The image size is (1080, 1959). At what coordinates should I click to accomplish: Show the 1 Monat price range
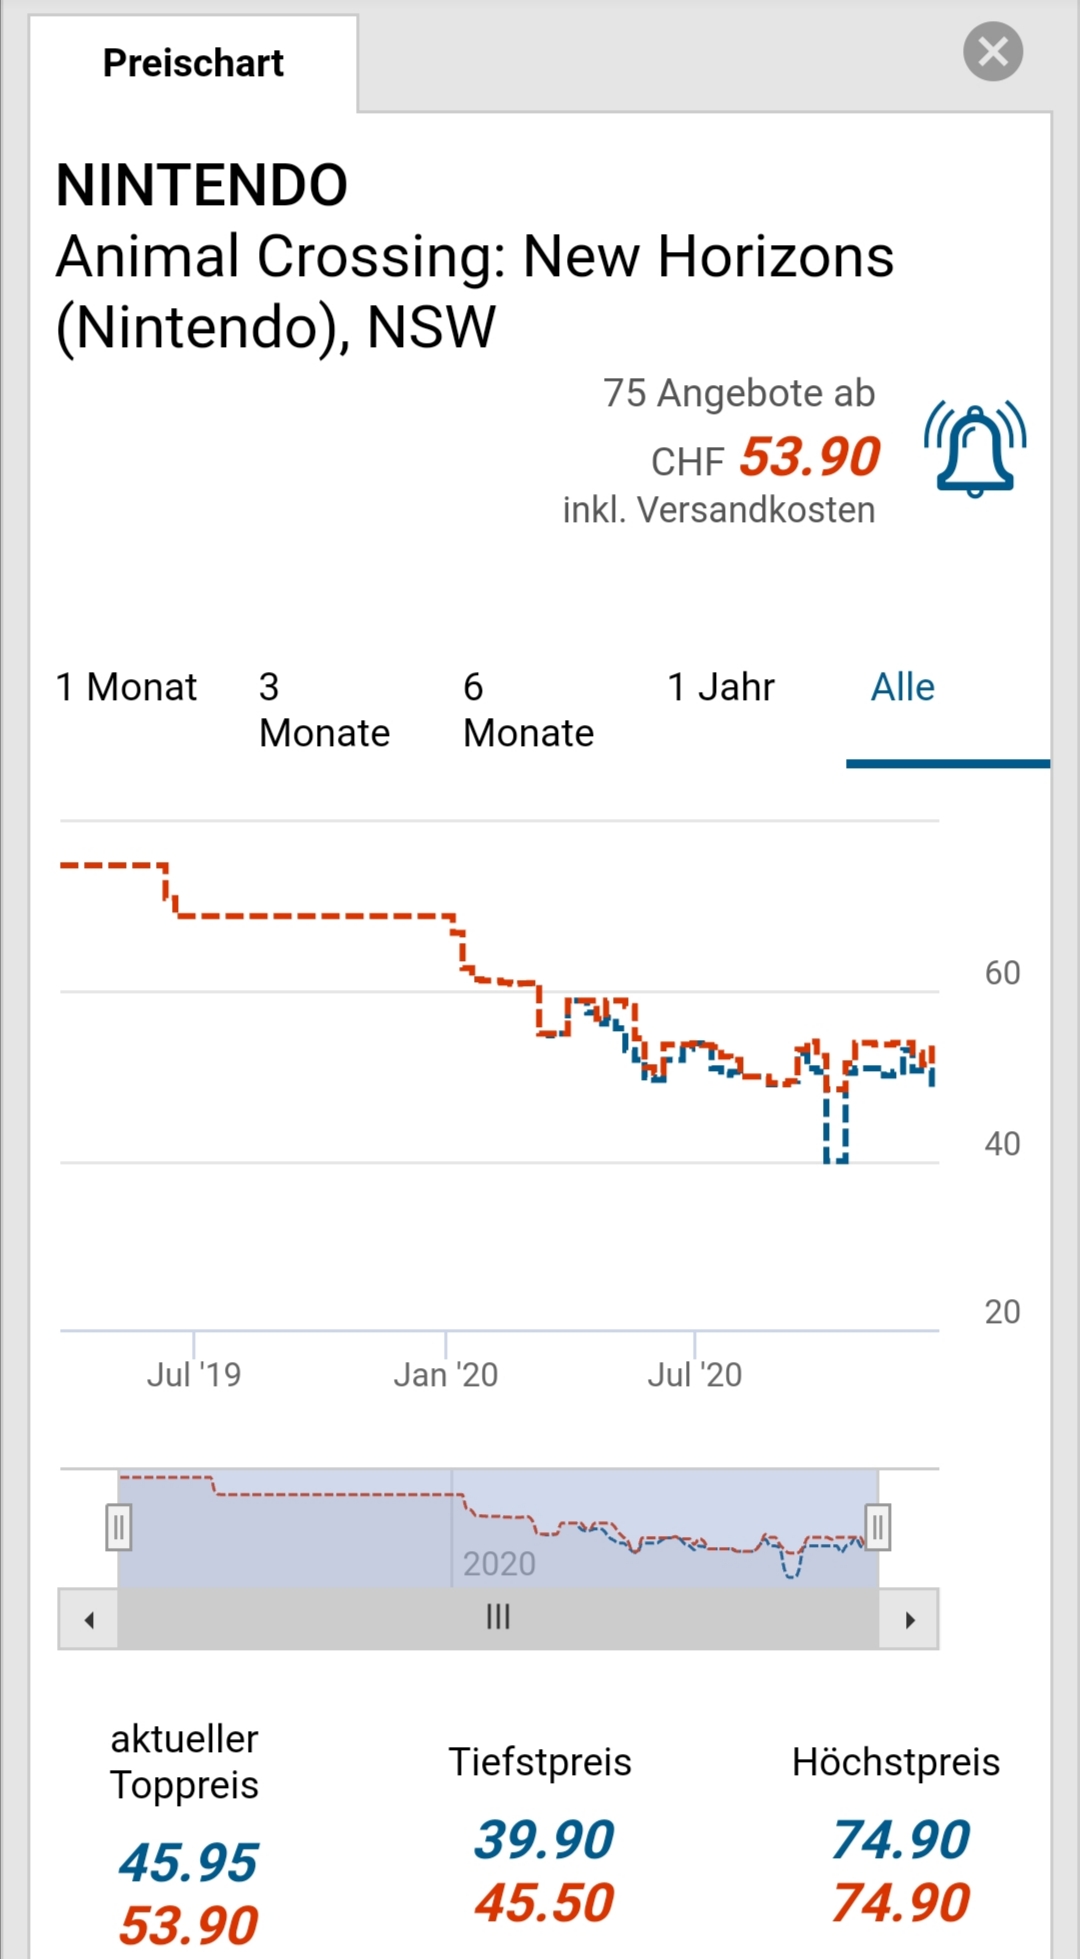point(126,688)
